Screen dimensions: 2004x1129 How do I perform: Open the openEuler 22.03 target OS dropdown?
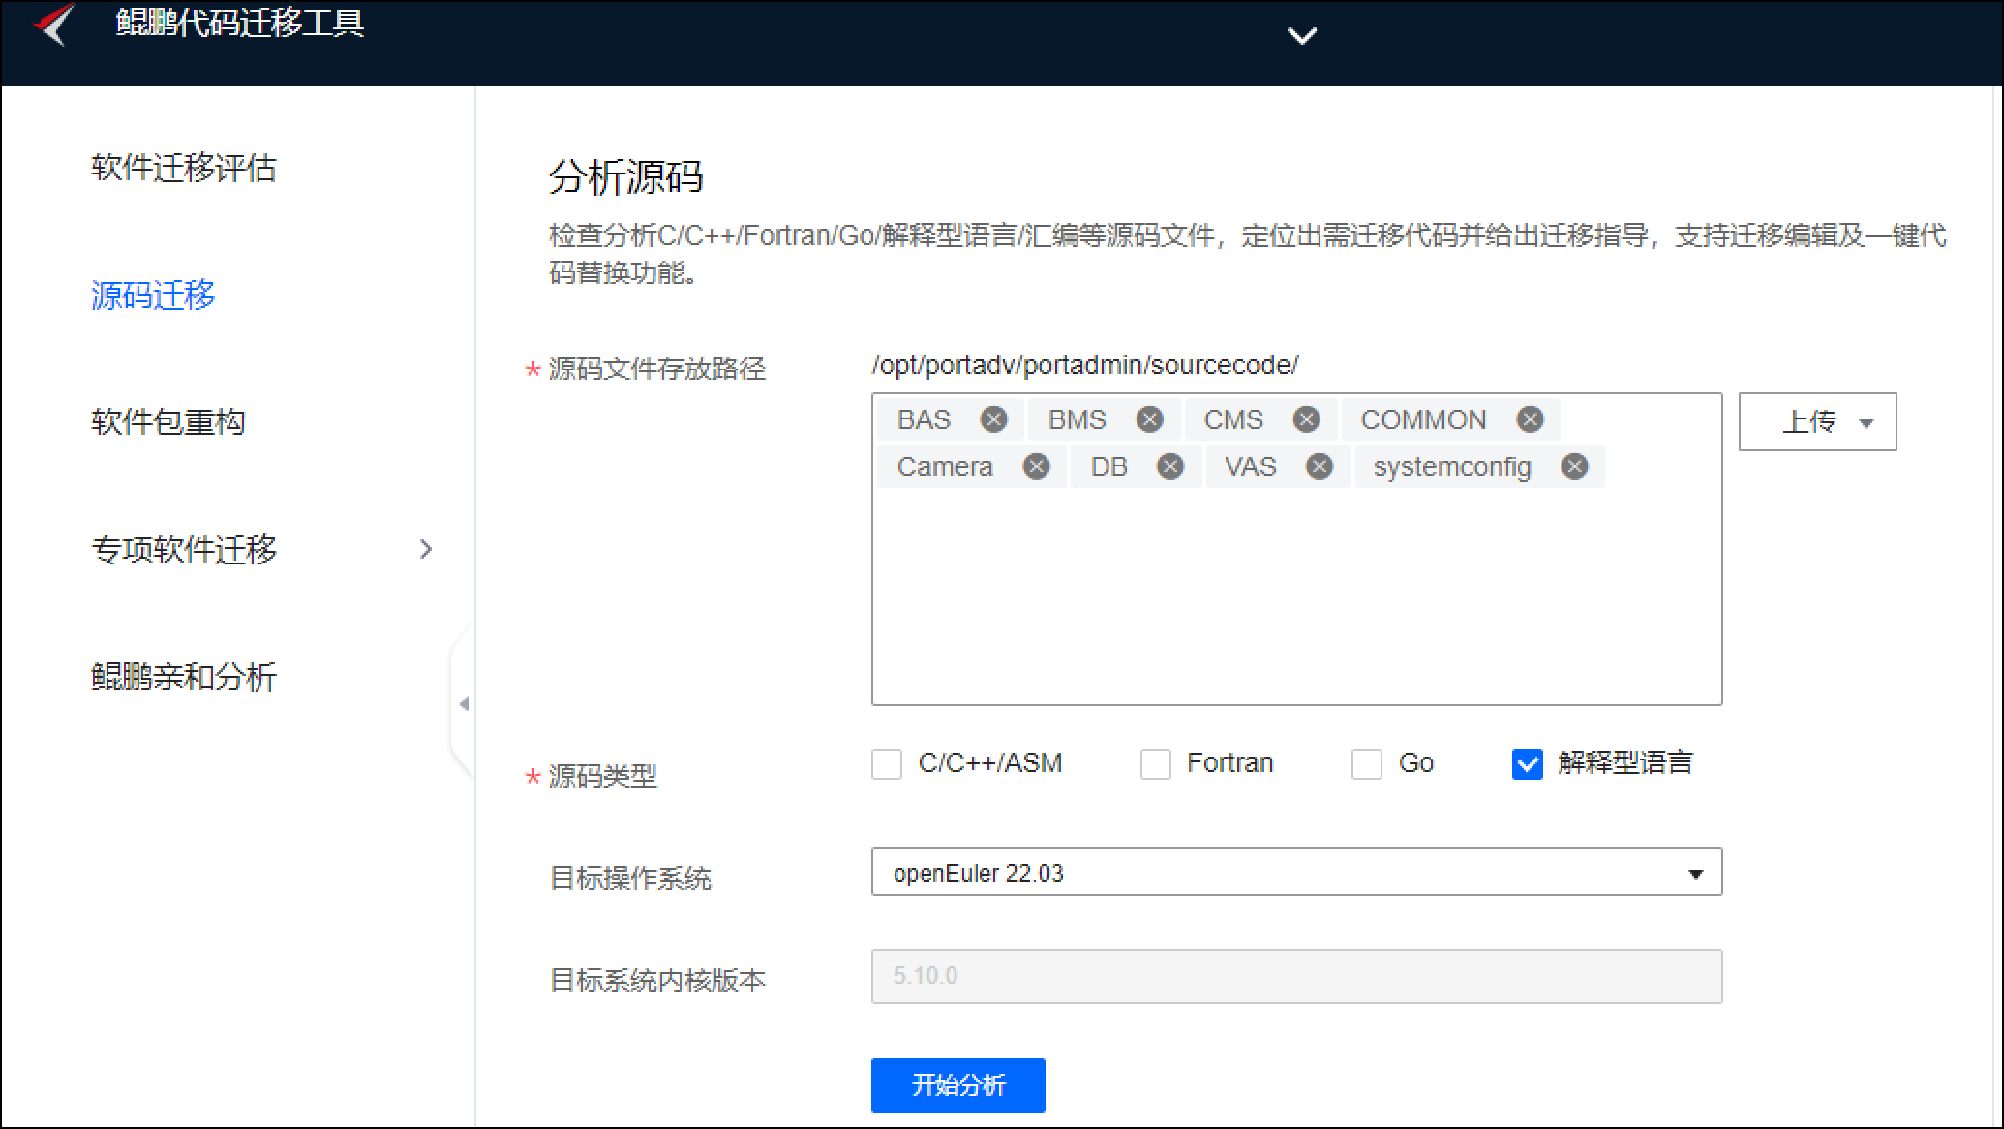[1295, 873]
